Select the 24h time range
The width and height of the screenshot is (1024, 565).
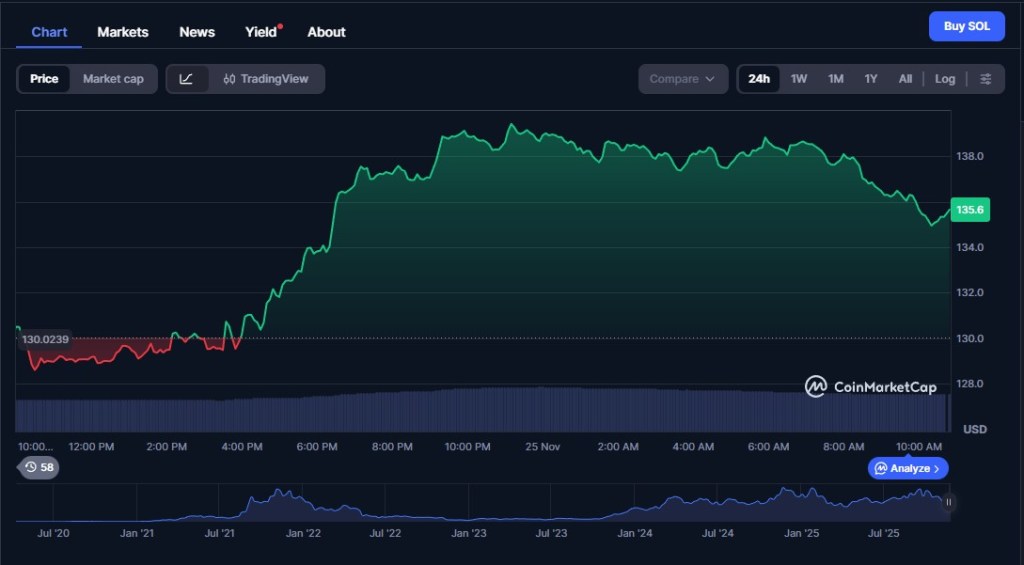[759, 79]
